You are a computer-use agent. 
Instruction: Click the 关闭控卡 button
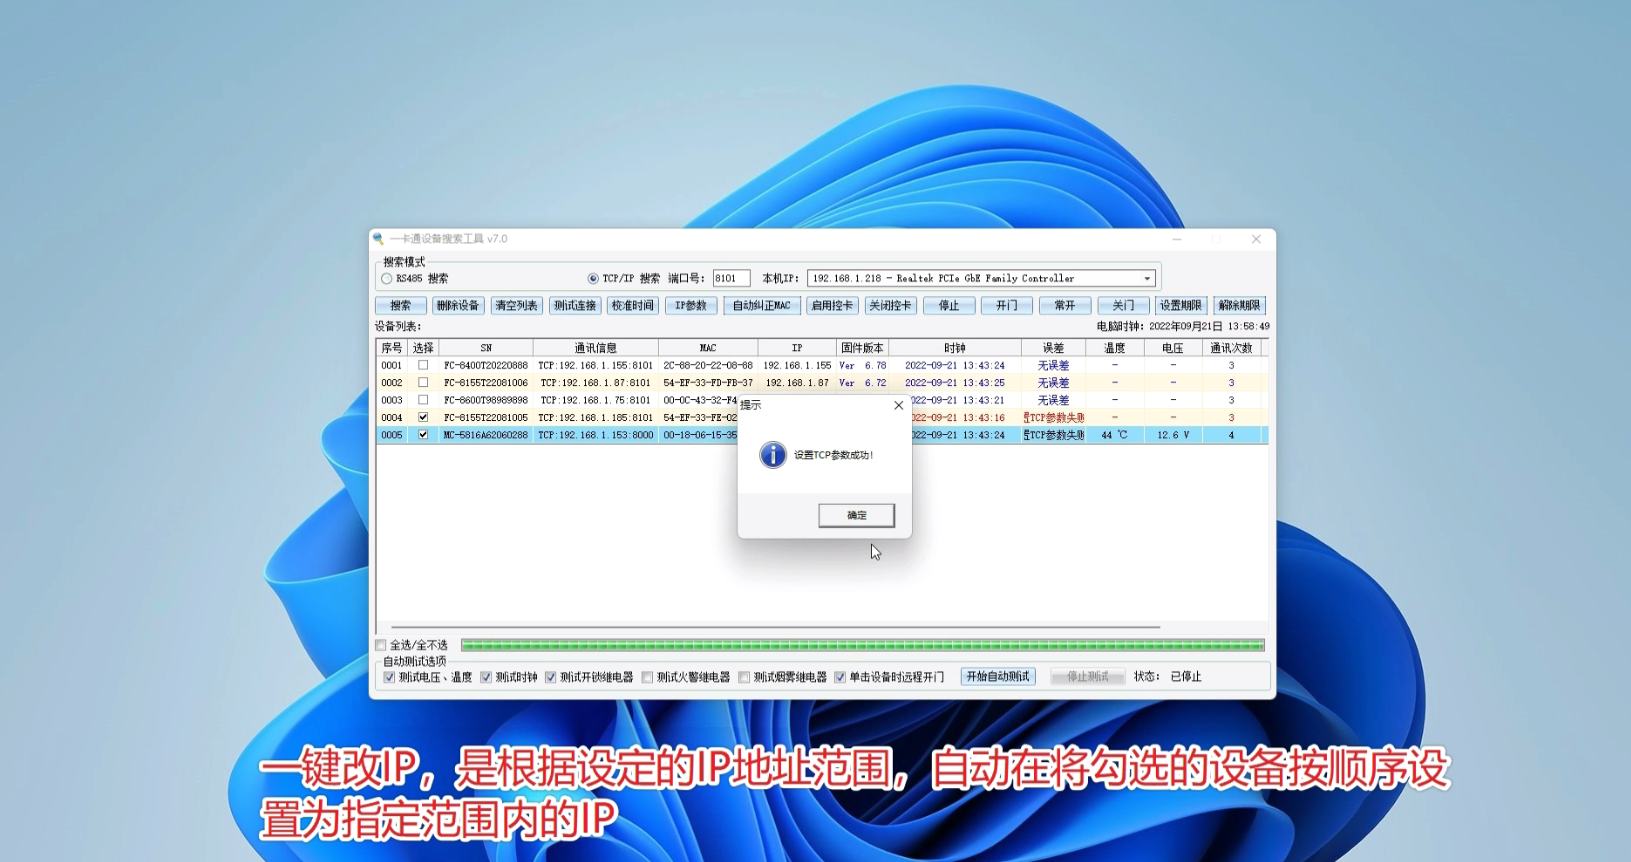coord(890,306)
